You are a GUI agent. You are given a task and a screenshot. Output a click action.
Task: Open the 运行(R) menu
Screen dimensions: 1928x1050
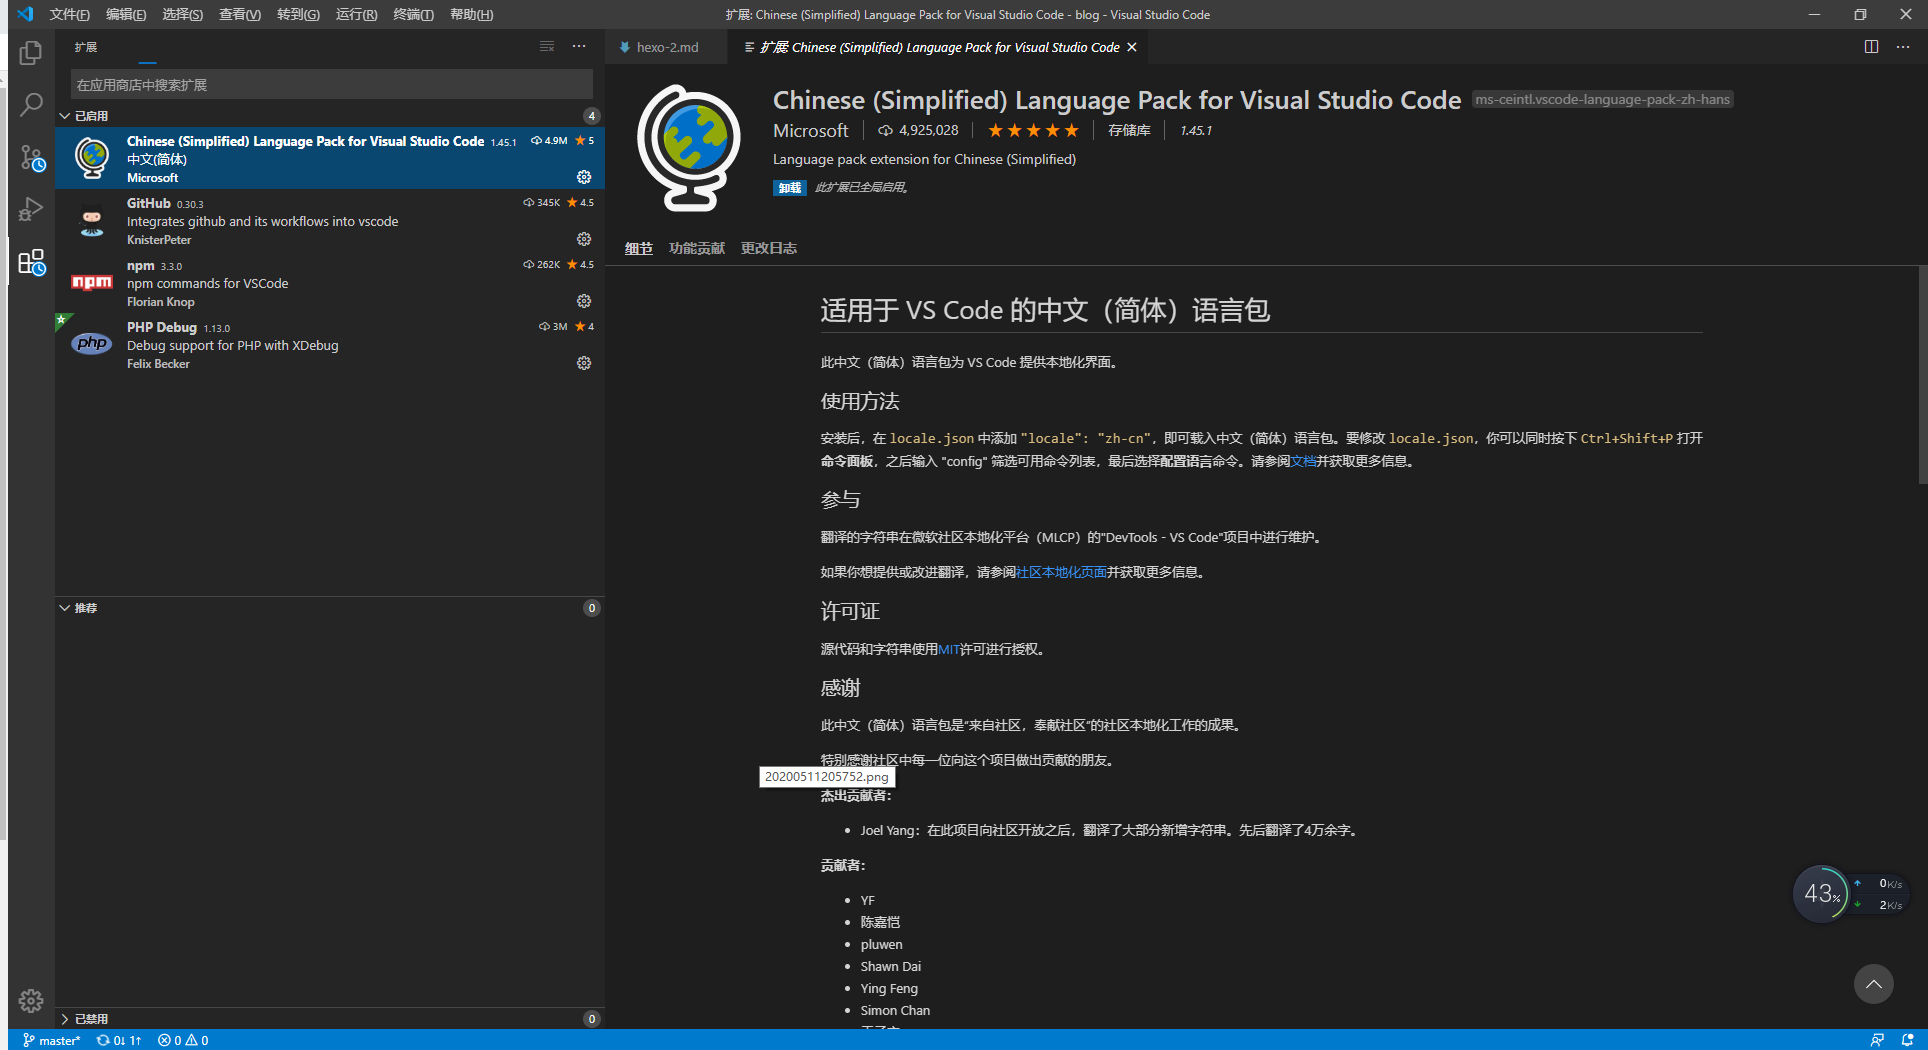point(356,14)
